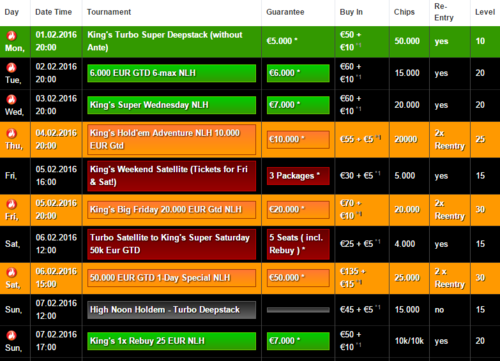The height and width of the screenshot is (361, 500).
Task: Click the flame icon in Thursday's row
Action: [x=12, y=134]
